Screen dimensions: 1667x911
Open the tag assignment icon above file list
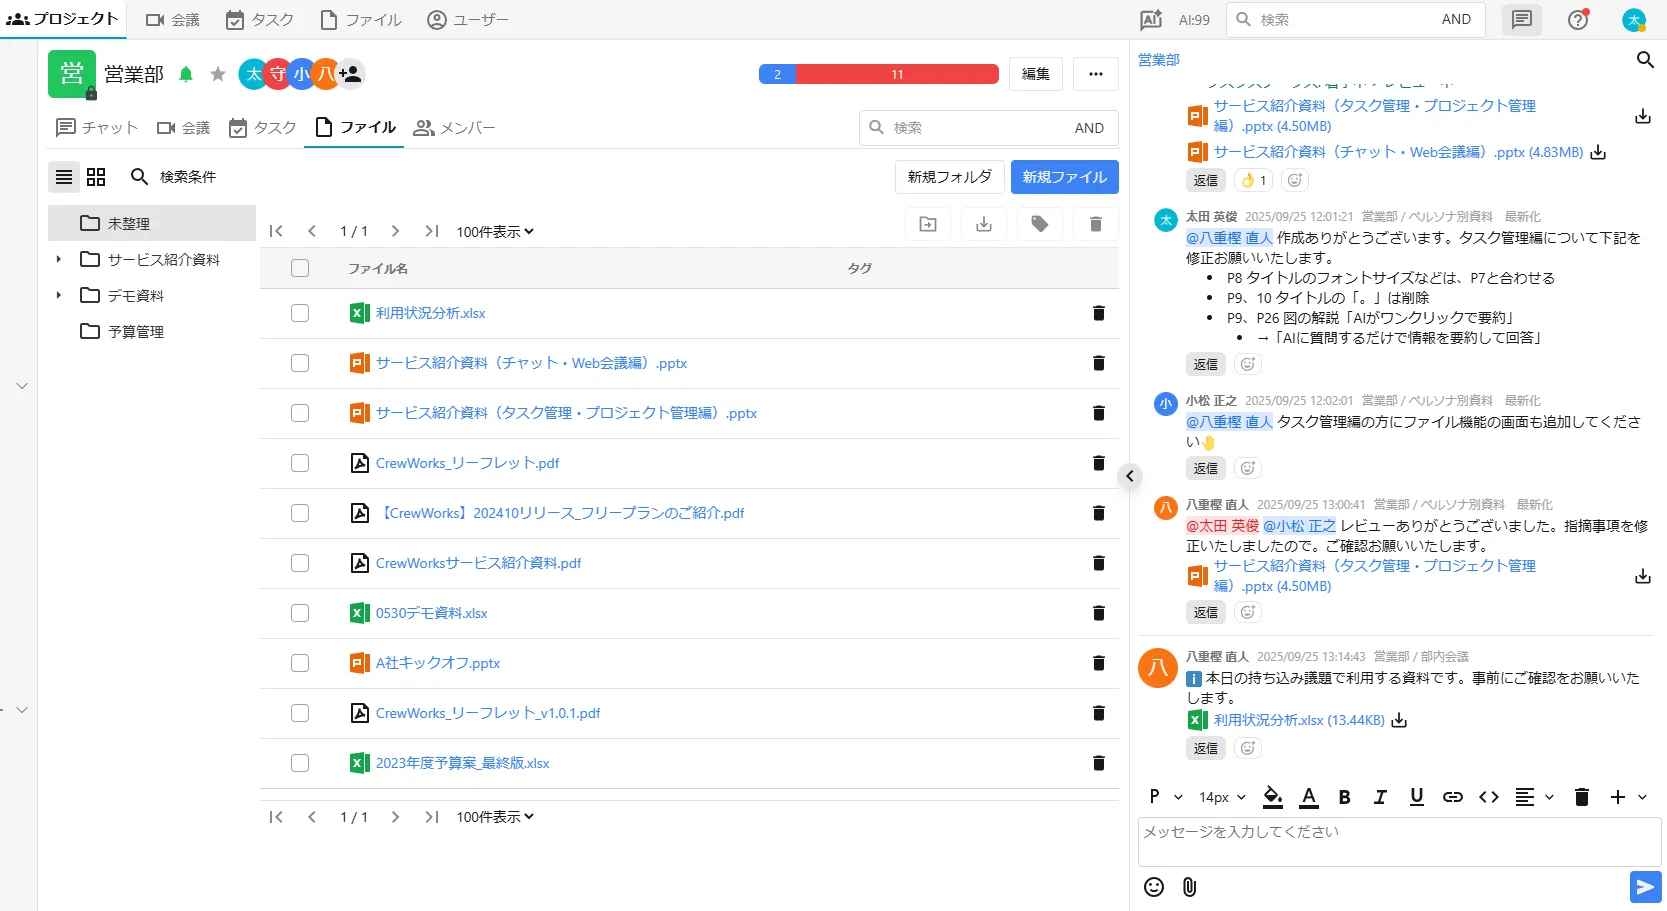coord(1039,224)
